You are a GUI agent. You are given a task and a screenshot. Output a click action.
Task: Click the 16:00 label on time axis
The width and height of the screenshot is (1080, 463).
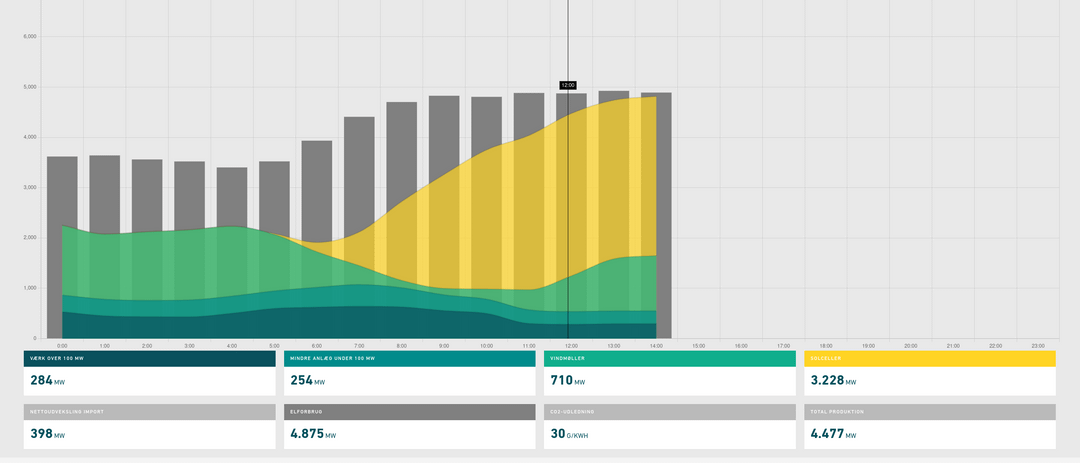tap(741, 346)
